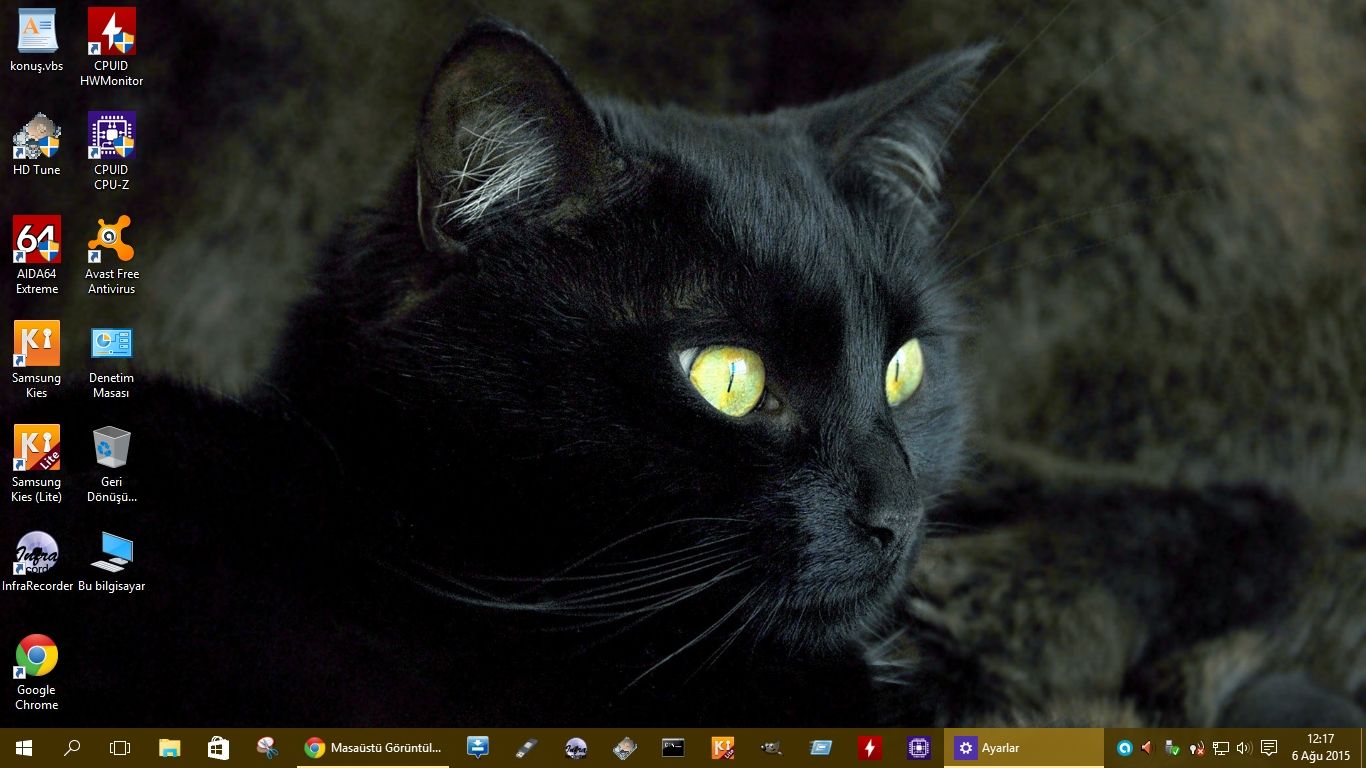1366x768 pixels.
Task: Open the Denetim Masası desktop icon
Action: tap(112, 359)
